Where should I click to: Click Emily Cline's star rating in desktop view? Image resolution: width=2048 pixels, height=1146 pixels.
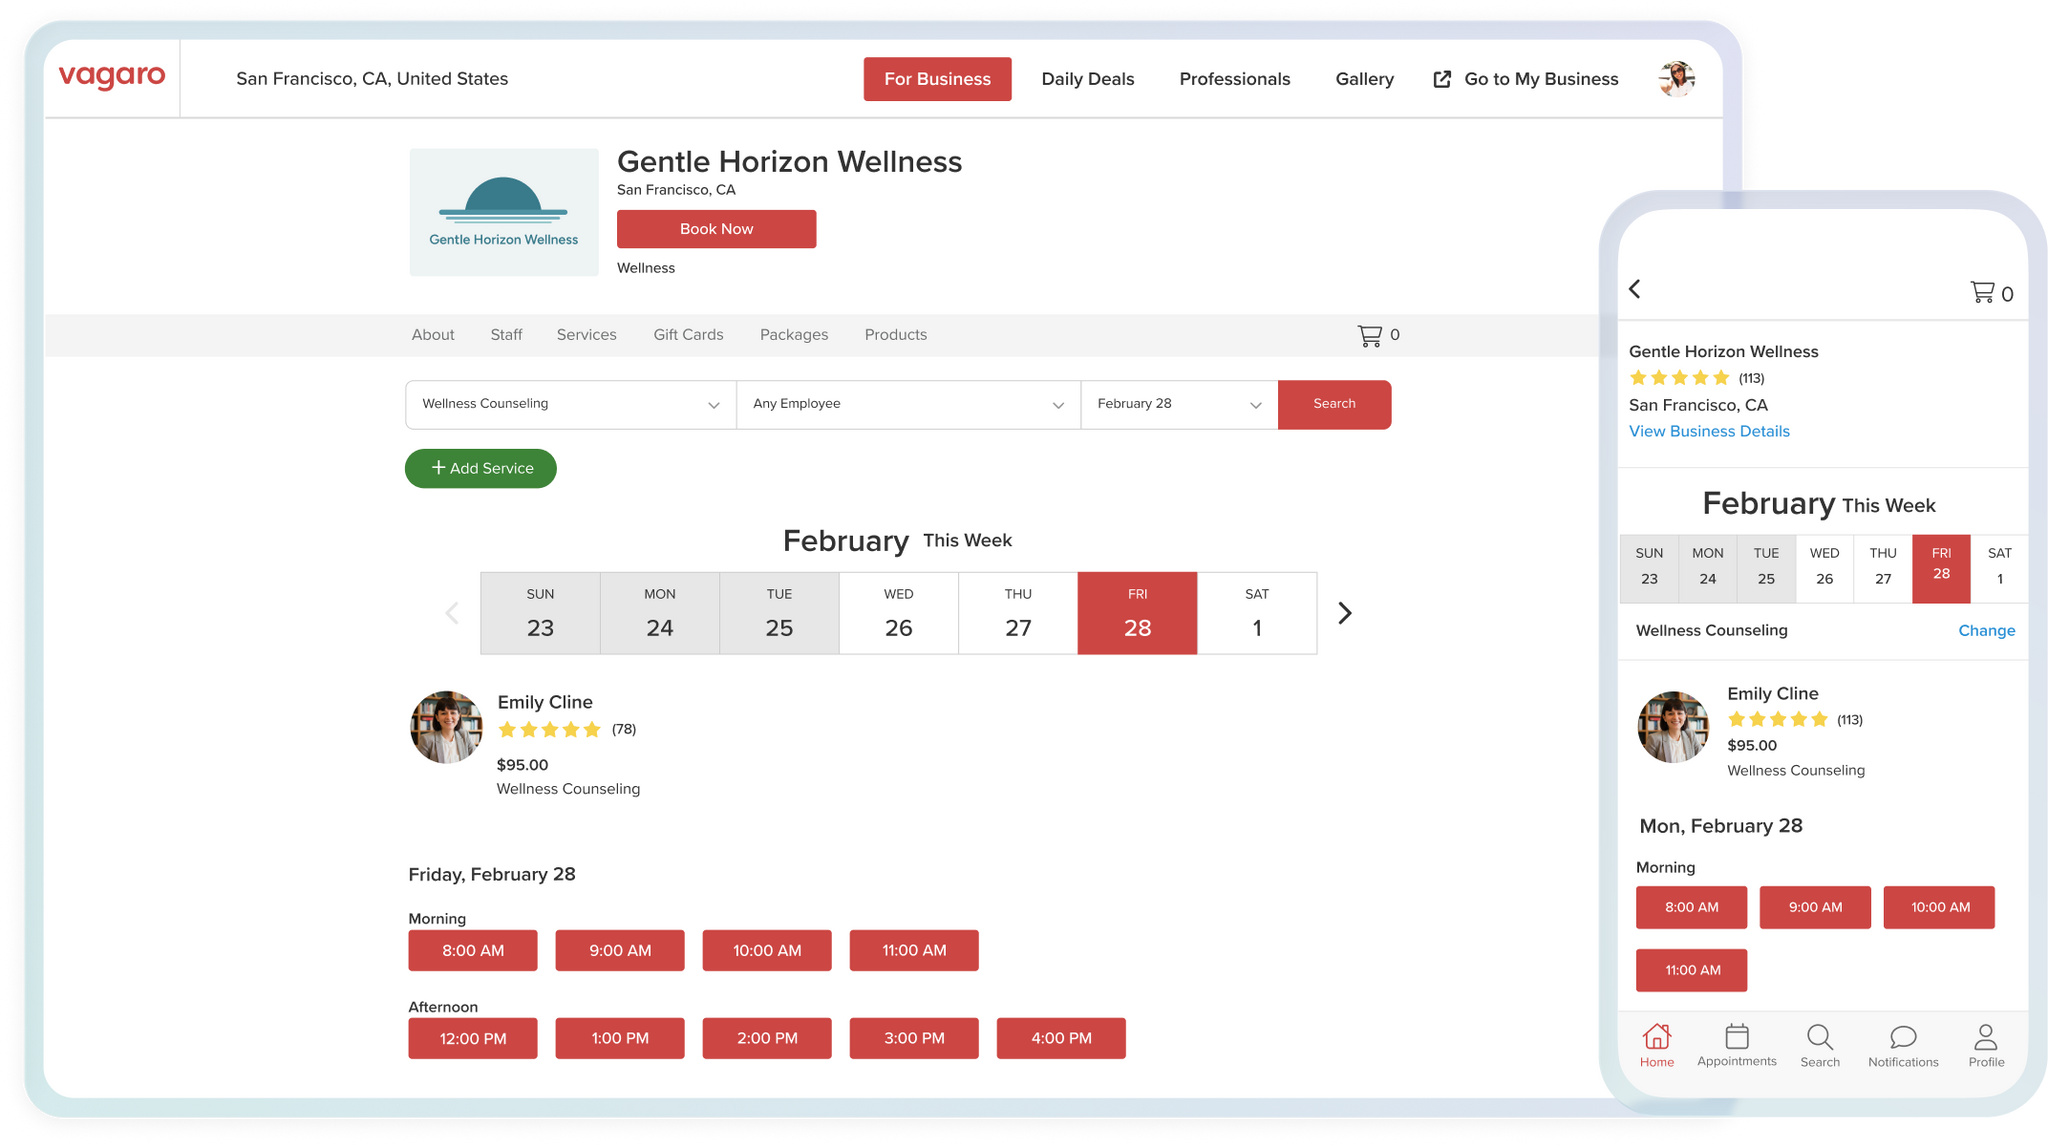(549, 730)
